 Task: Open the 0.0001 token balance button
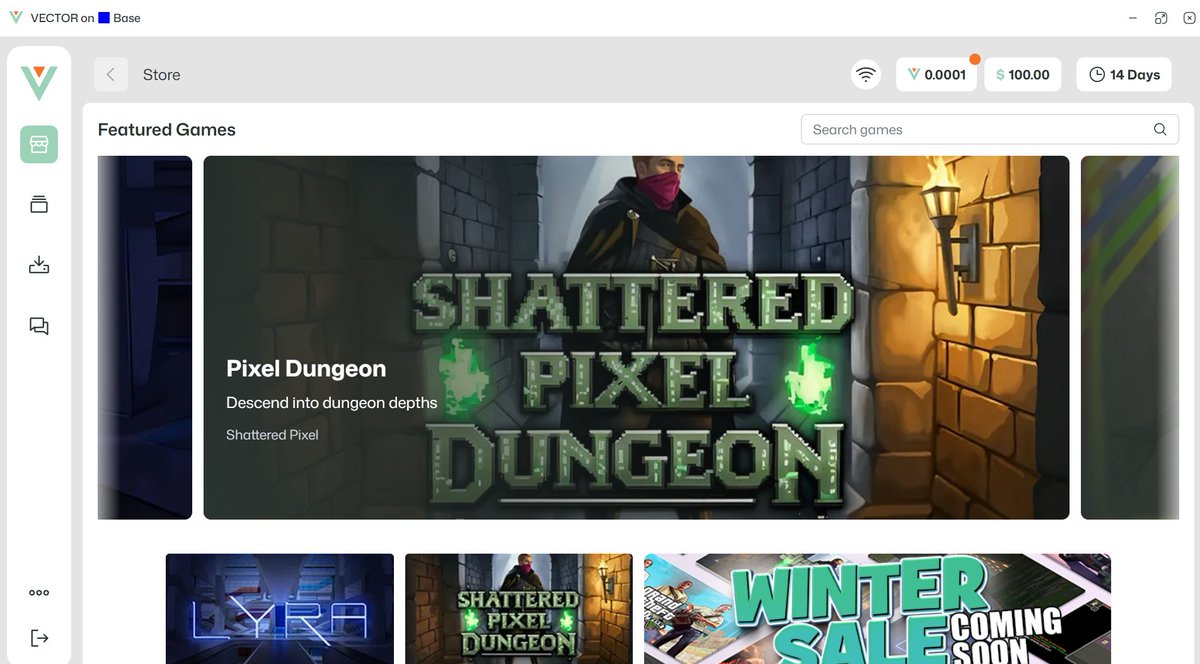(936, 75)
